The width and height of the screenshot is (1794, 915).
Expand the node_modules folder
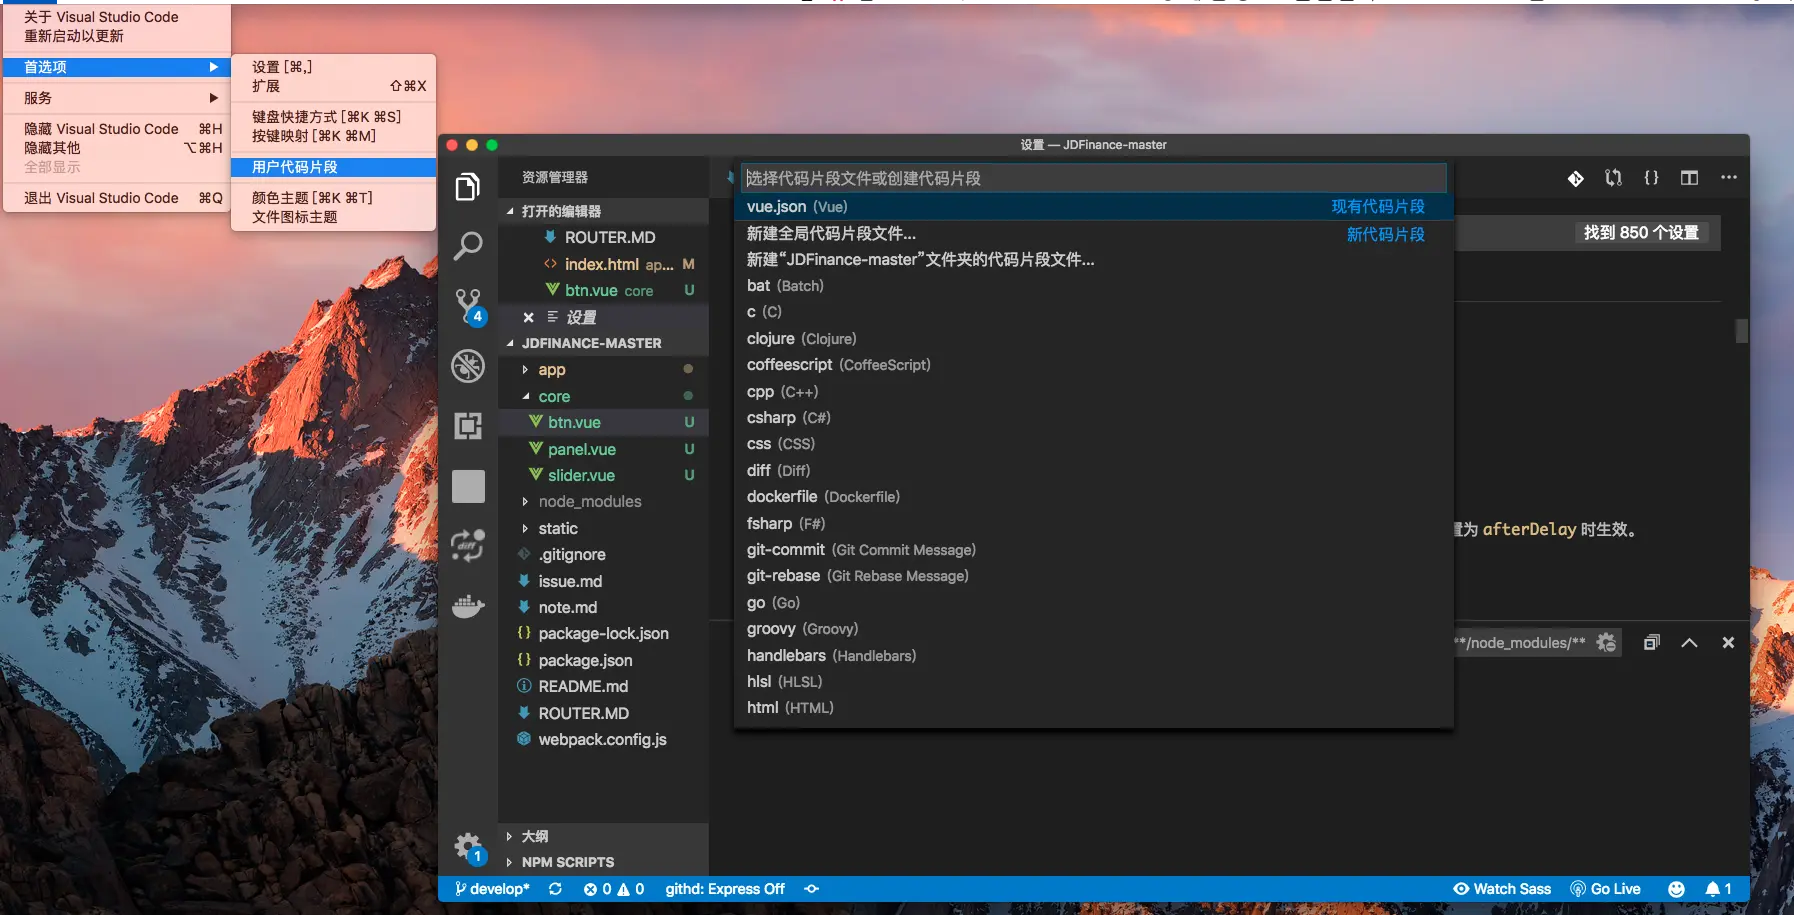click(603, 502)
